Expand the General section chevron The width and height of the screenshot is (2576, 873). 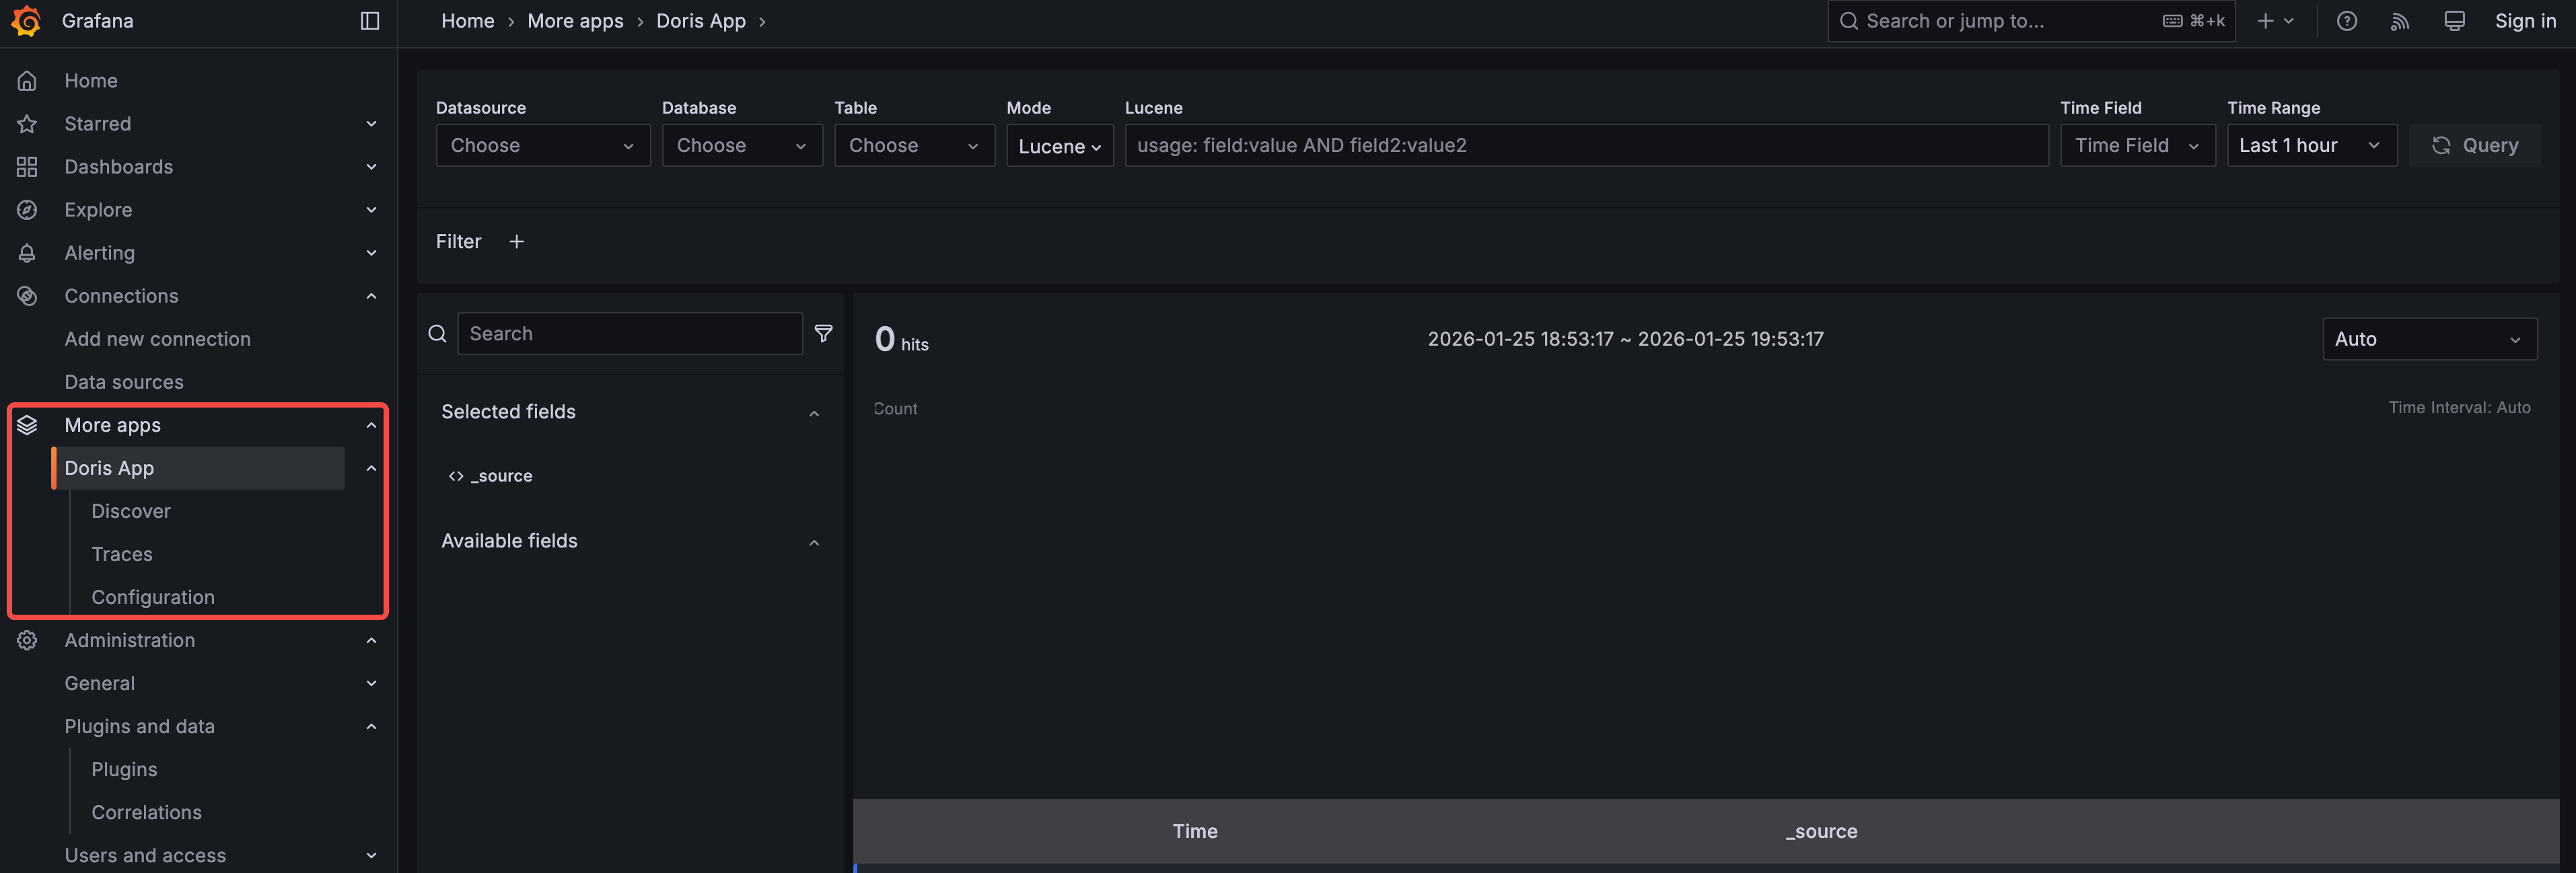pyautogui.click(x=371, y=683)
